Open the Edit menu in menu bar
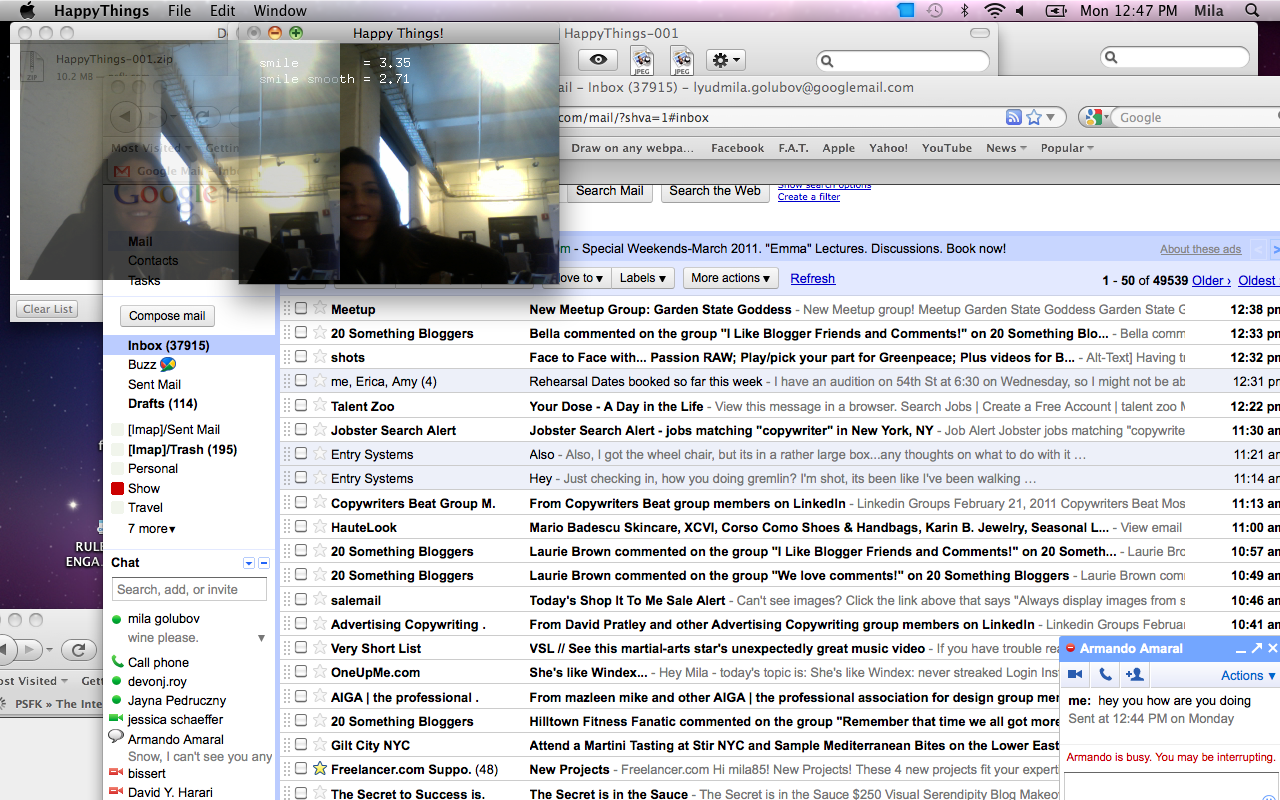The image size is (1280, 800). 222,11
